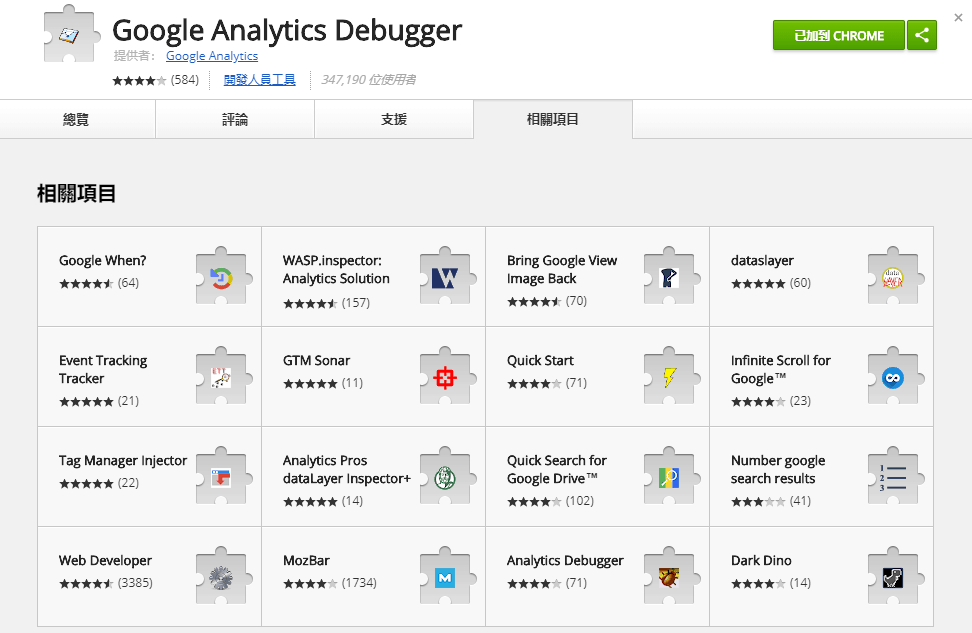Image resolution: width=972 pixels, height=633 pixels.
Task: Open the Analytics Debugger bug icon
Action: [671, 577]
